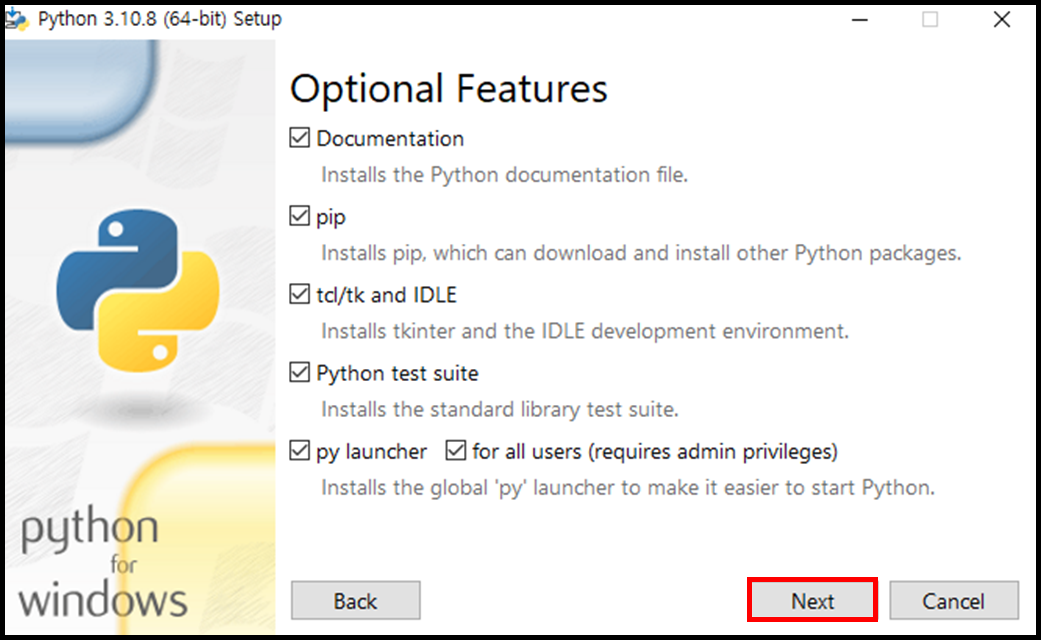This screenshot has height=640, width=1041.
Task: Close the Python Setup window
Action: [x=1002, y=20]
